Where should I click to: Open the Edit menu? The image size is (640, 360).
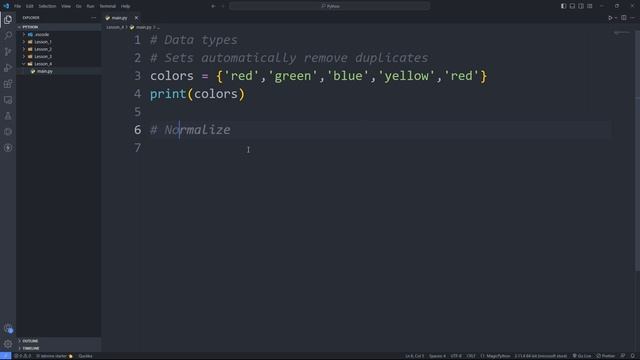point(30,6)
